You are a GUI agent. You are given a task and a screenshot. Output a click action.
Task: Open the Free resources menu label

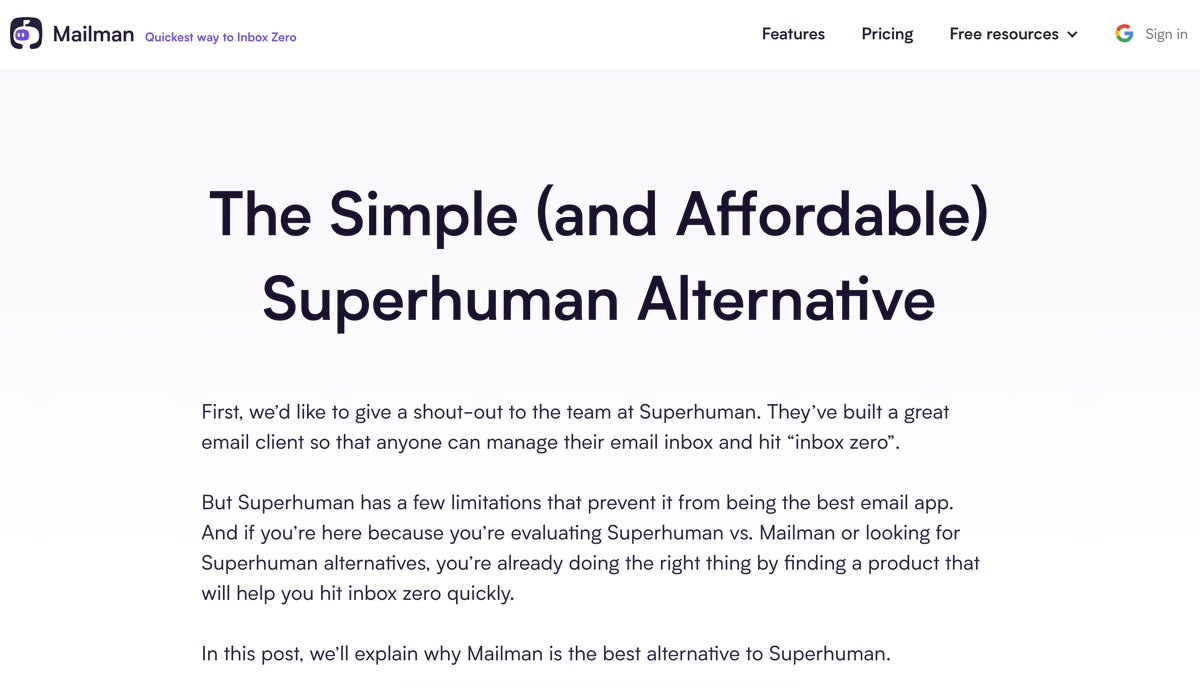pyautogui.click(x=1003, y=34)
